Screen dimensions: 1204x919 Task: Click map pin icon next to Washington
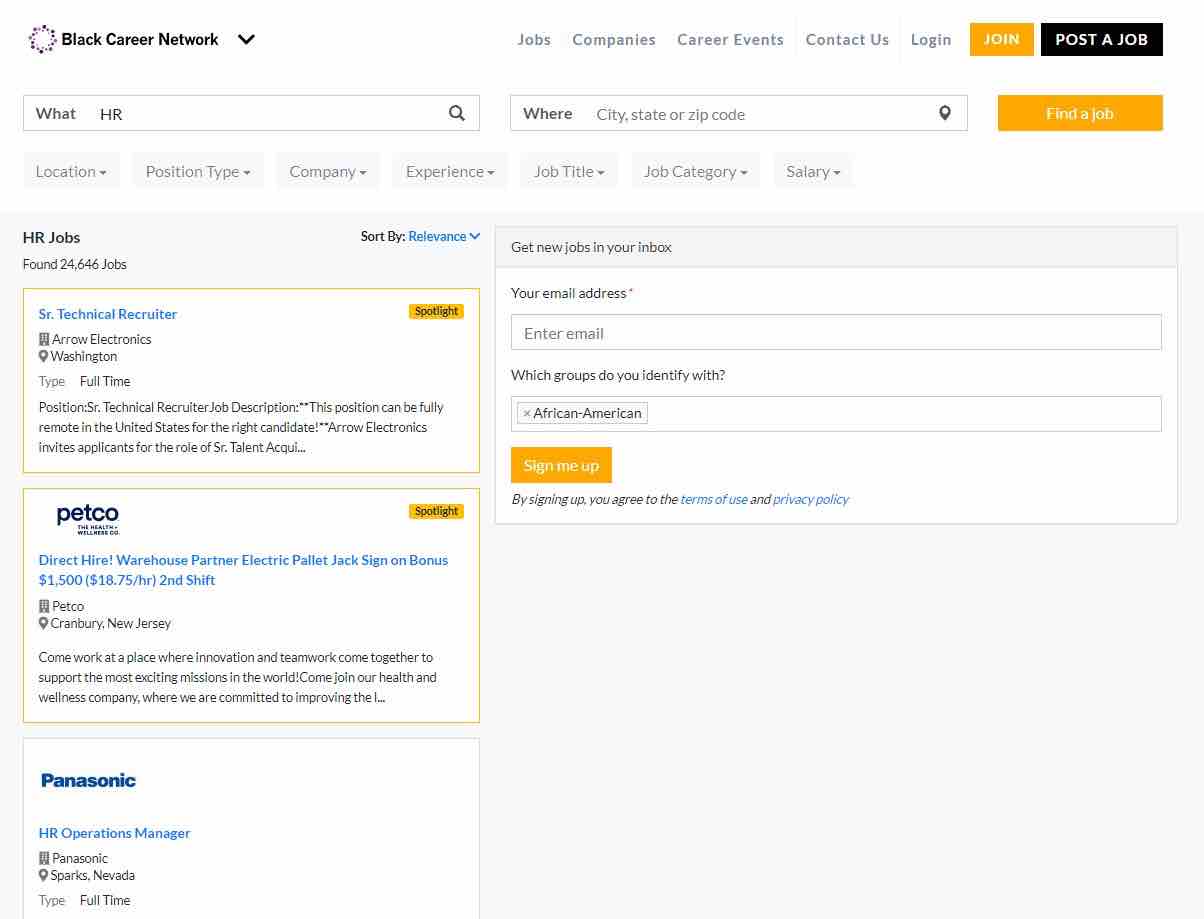(44, 356)
